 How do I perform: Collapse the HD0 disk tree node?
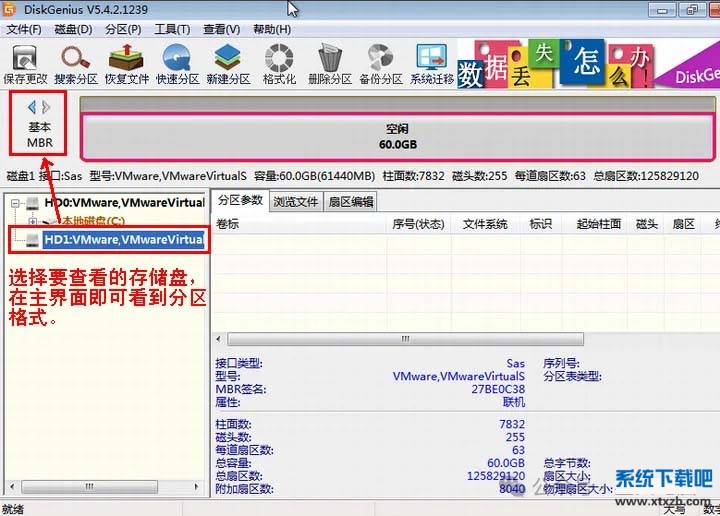tap(18, 204)
